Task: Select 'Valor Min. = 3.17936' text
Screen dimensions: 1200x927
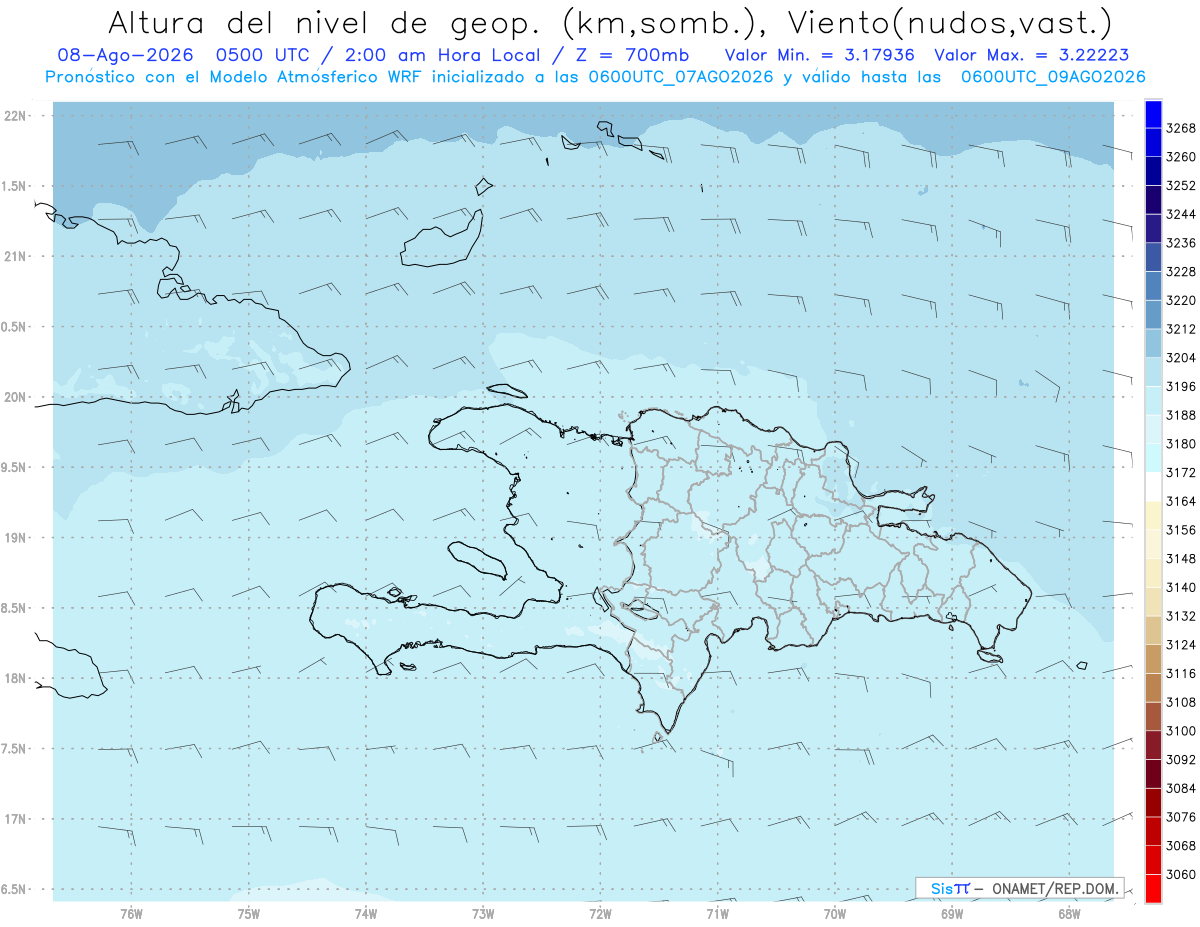Action: click(x=820, y=55)
